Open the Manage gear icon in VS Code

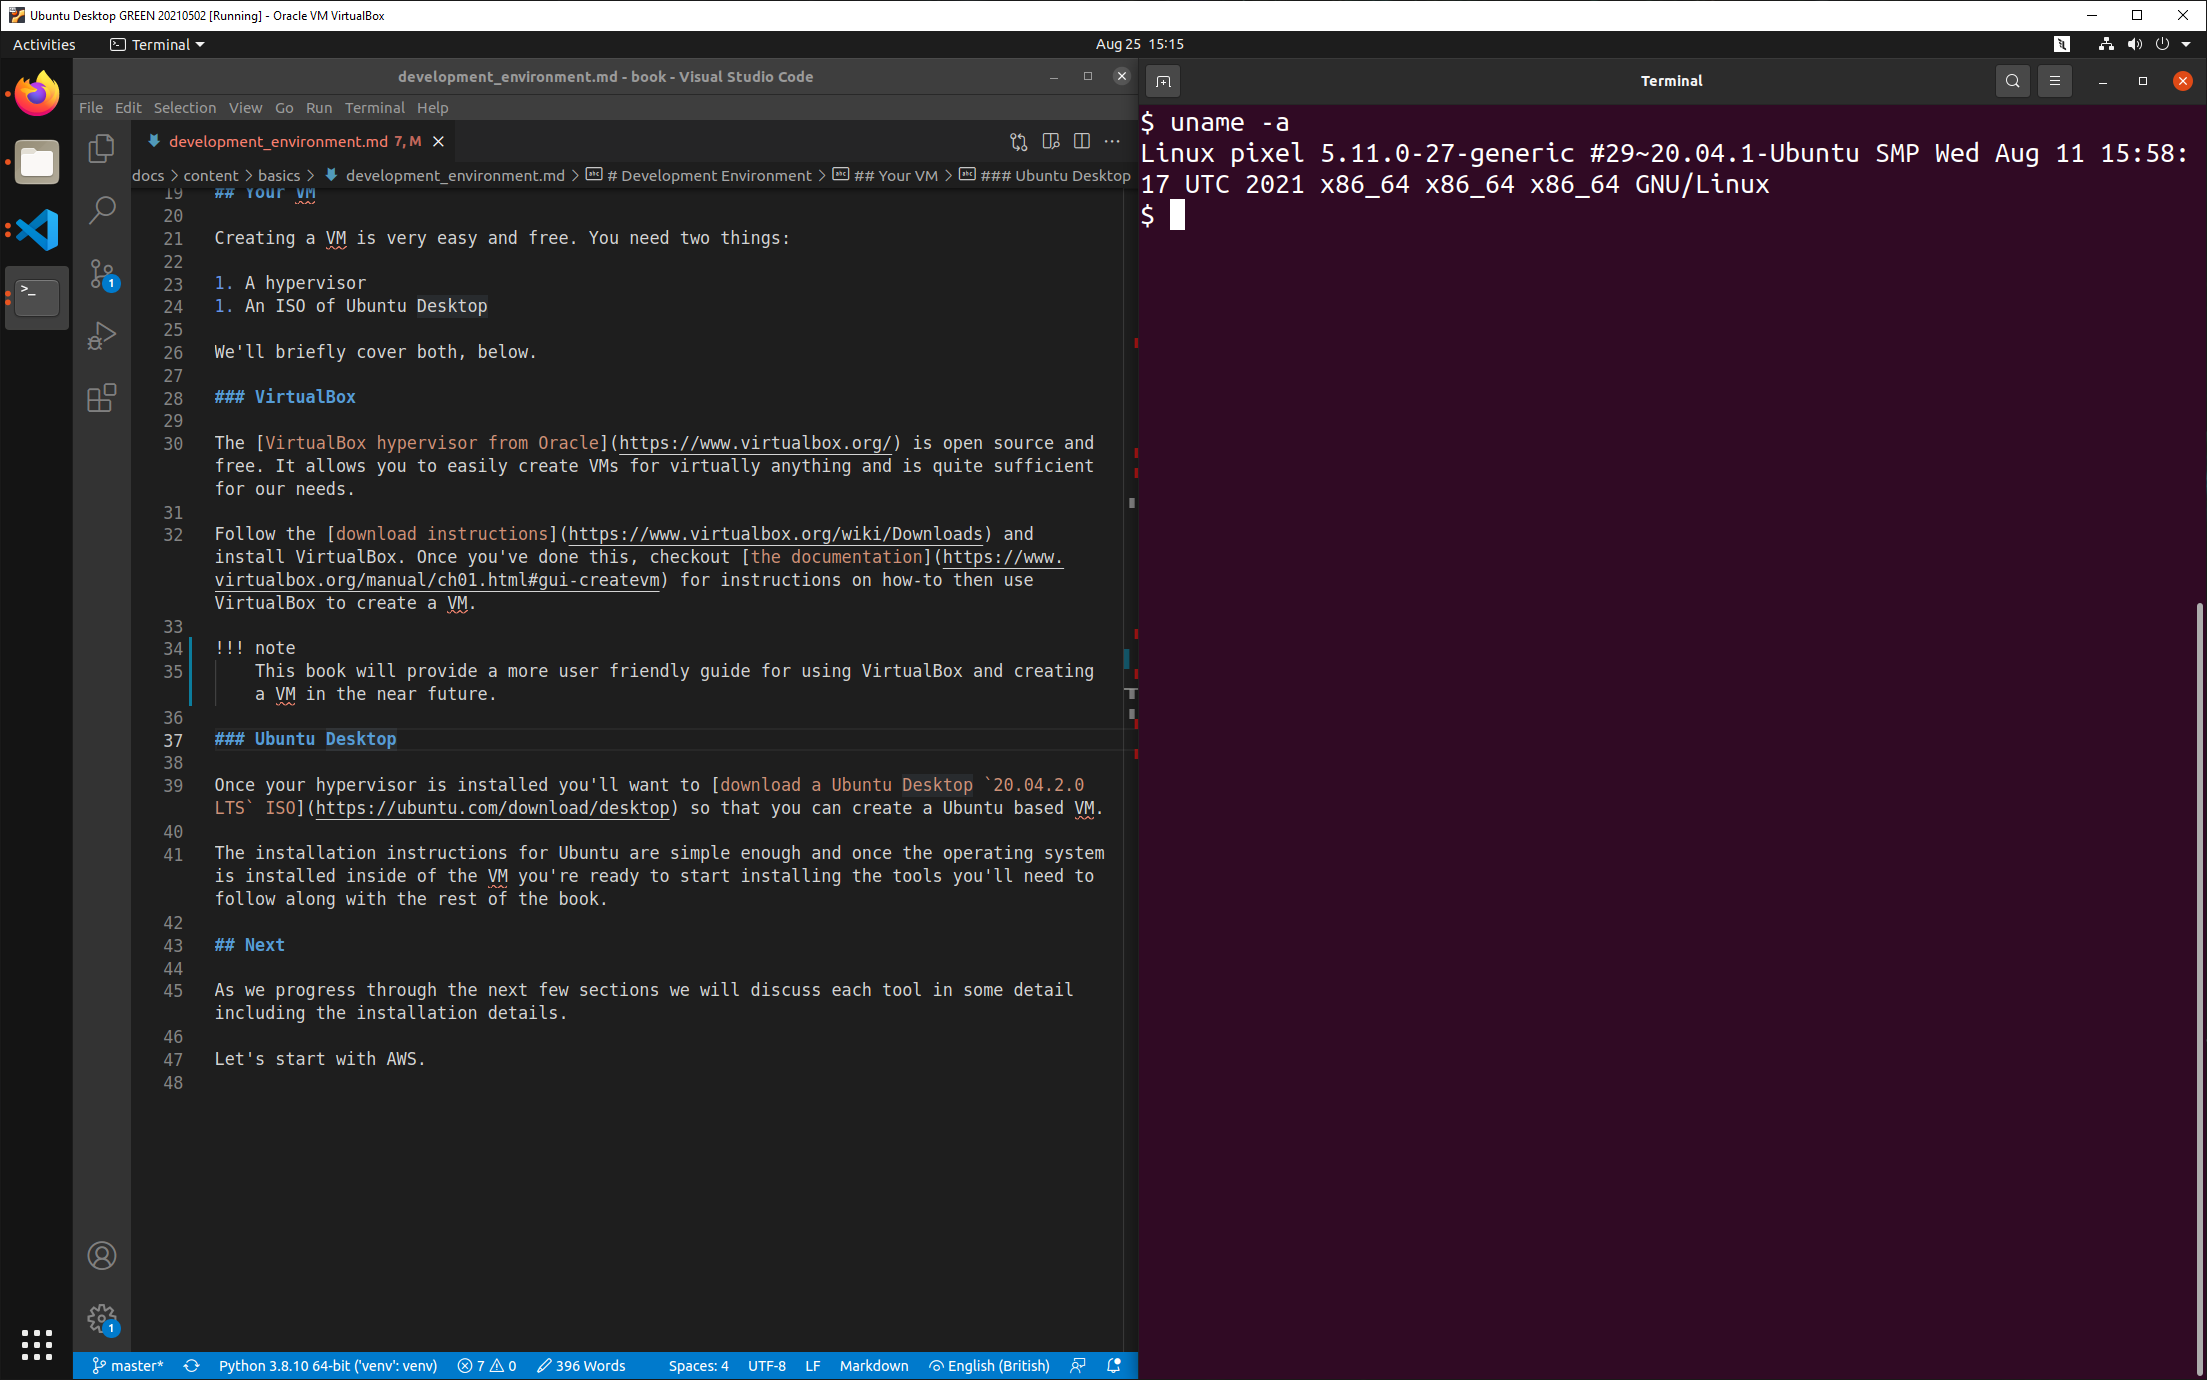[x=101, y=1318]
